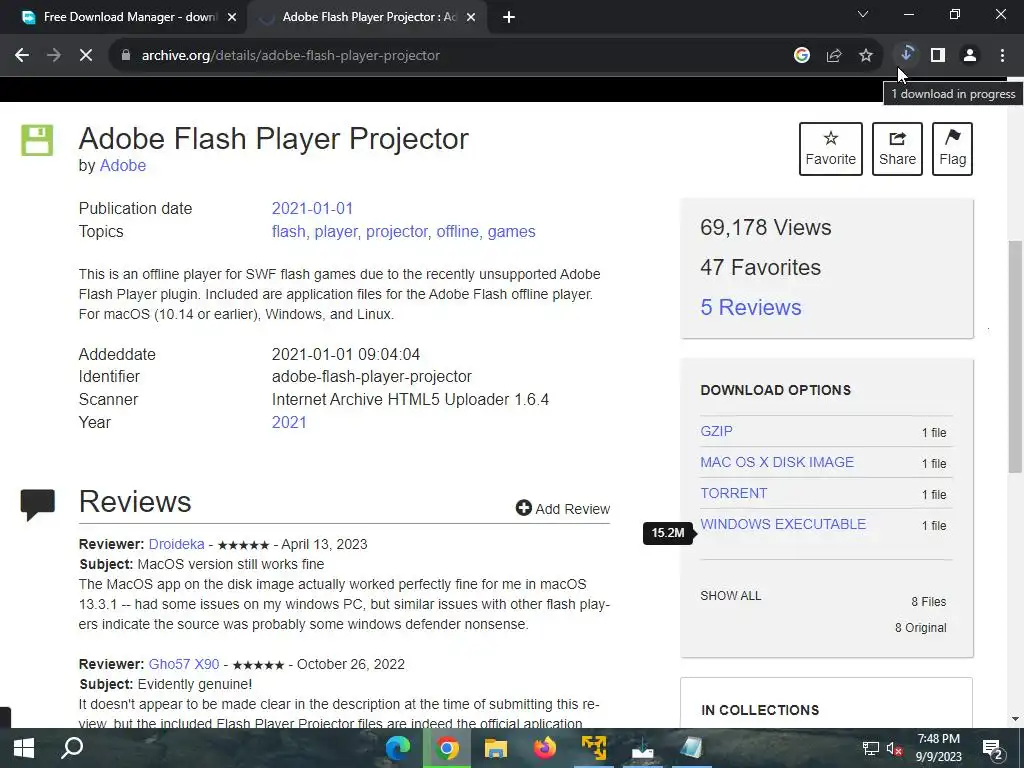
Task: Open the Windows Start menu
Action: (24, 748)
